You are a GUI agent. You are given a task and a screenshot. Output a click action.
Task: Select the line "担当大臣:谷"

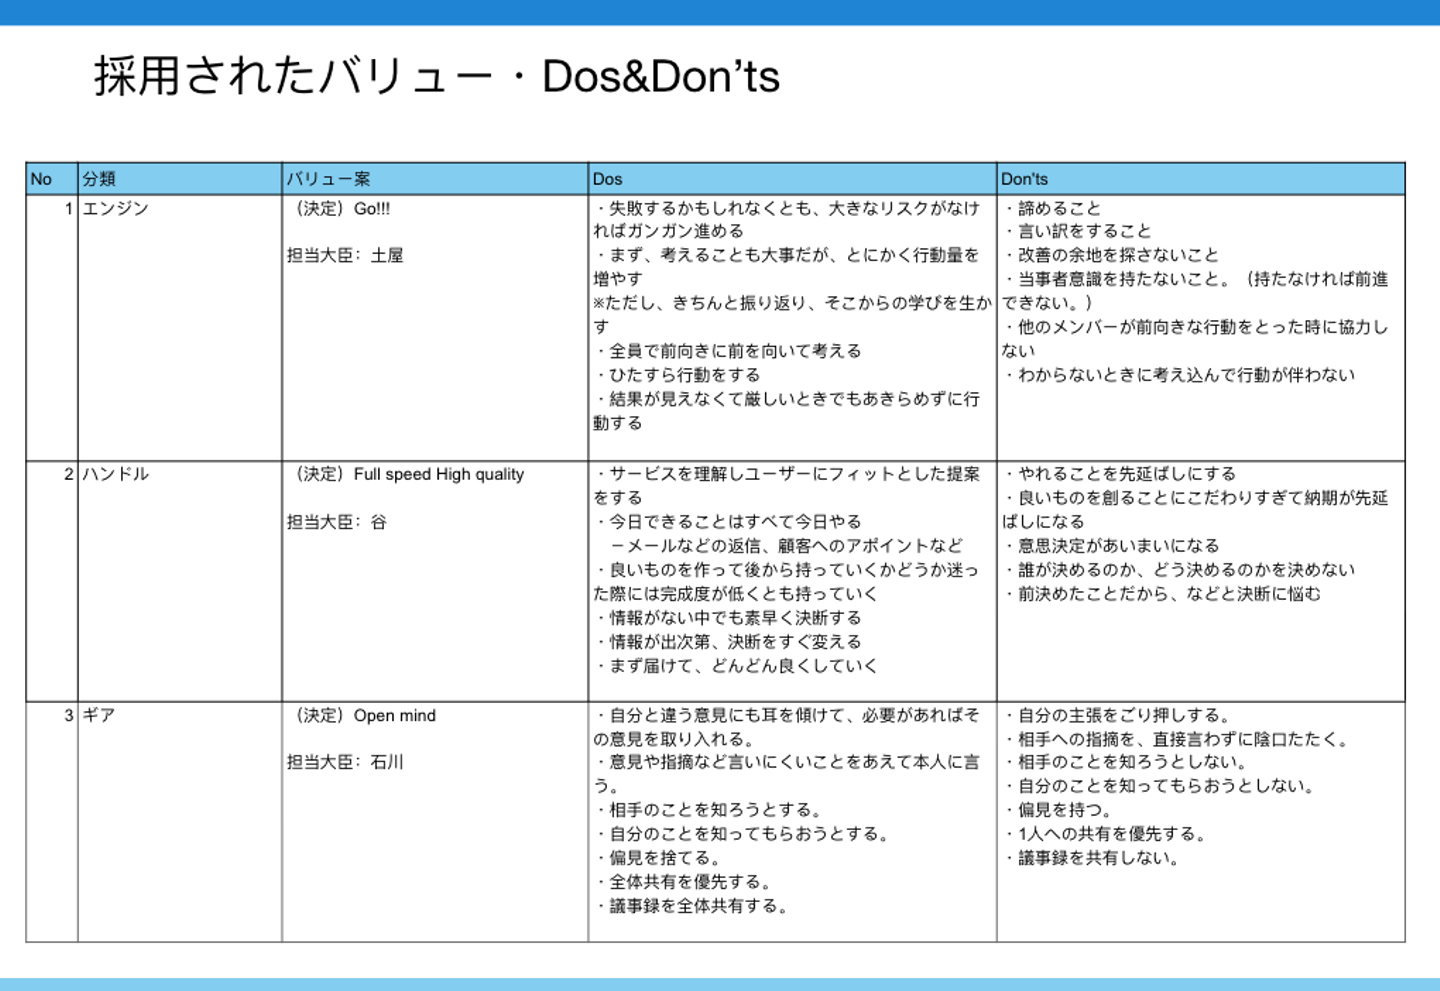pyautogui.click(x=337, y=522)
